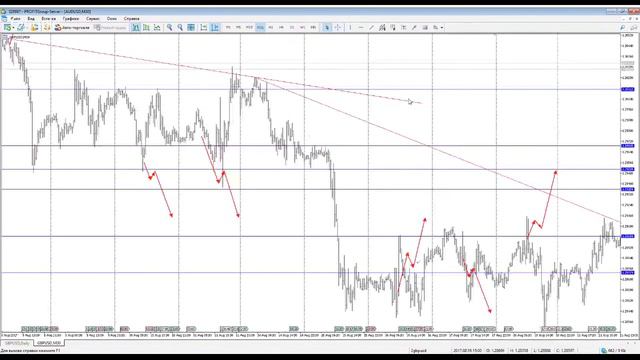
Task: Open the search icon at toolbar right
Action: tap(622, 27)
